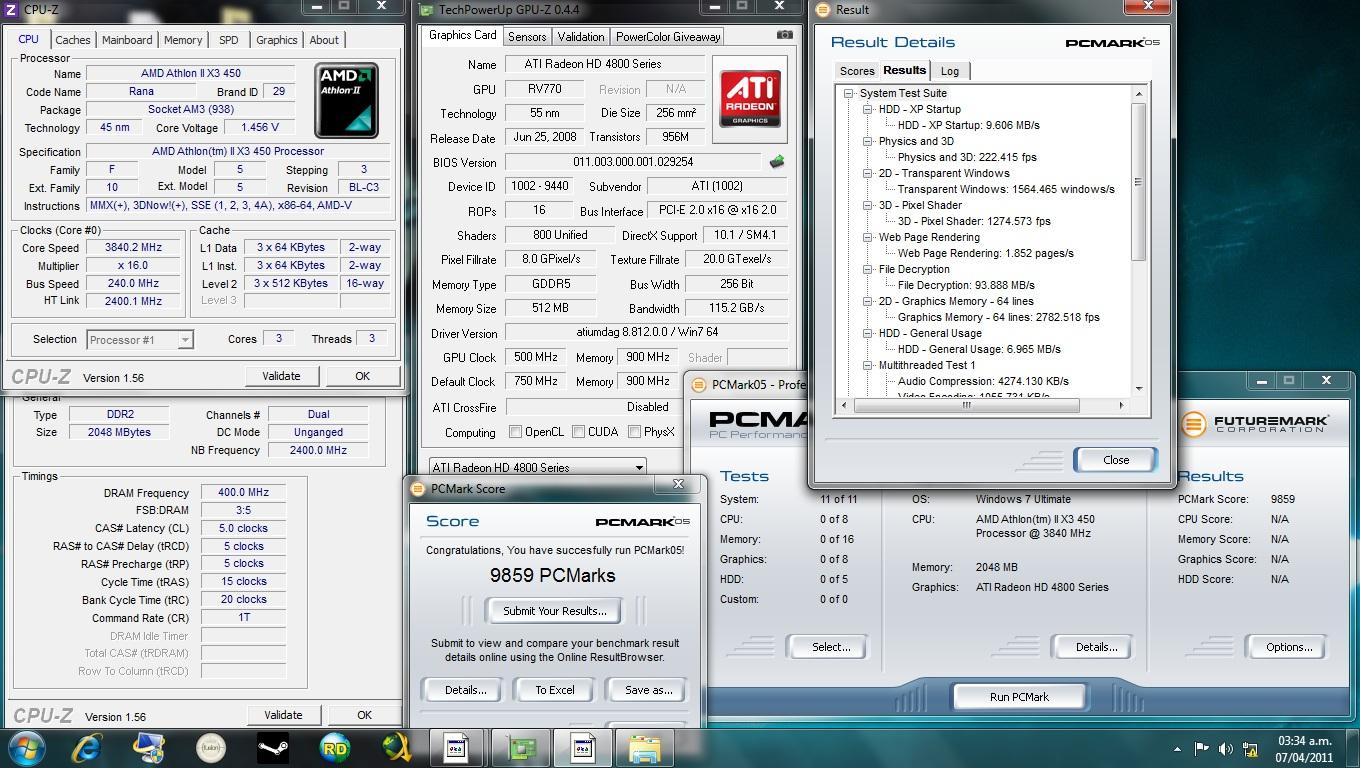Collapse the HDD - XP Startup node
This screenshot has height=768, width=1360.
coord(868,109)
